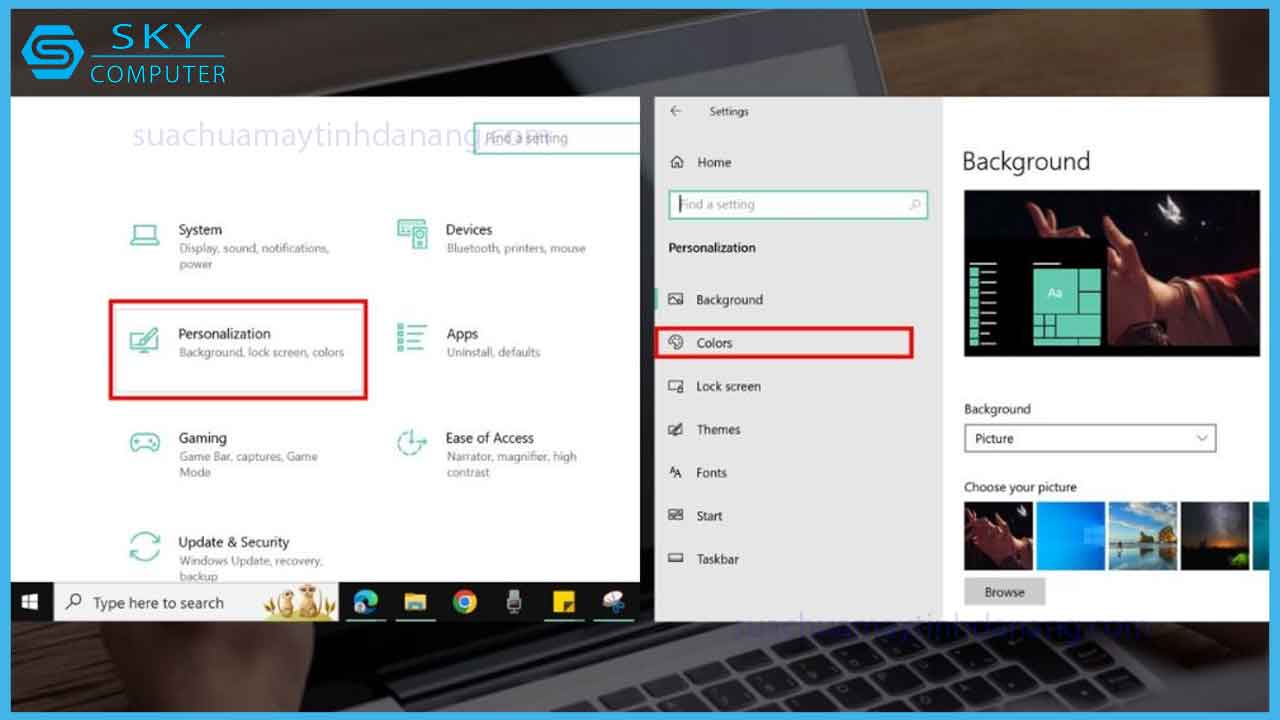Open Microsoft Edge from the taskbar
This screenshot has width=1280, height=720.
click(x=366, y=602)
